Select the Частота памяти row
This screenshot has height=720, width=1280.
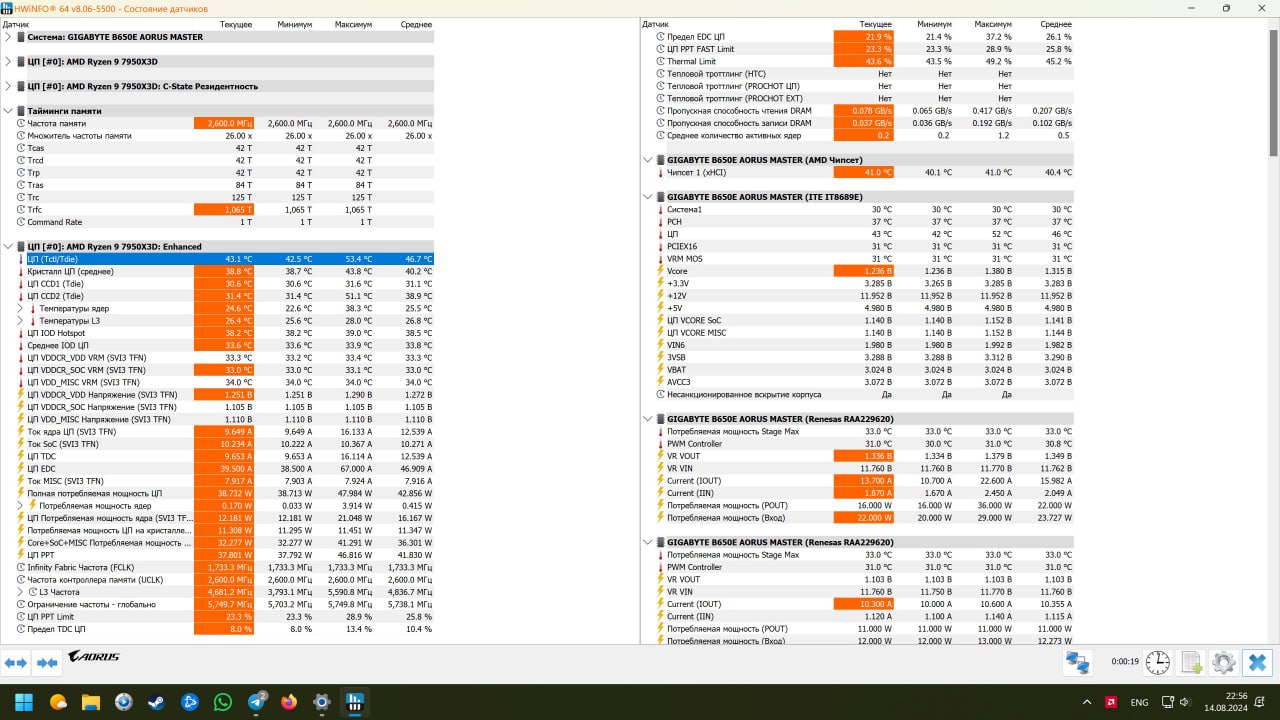(218, 123)
